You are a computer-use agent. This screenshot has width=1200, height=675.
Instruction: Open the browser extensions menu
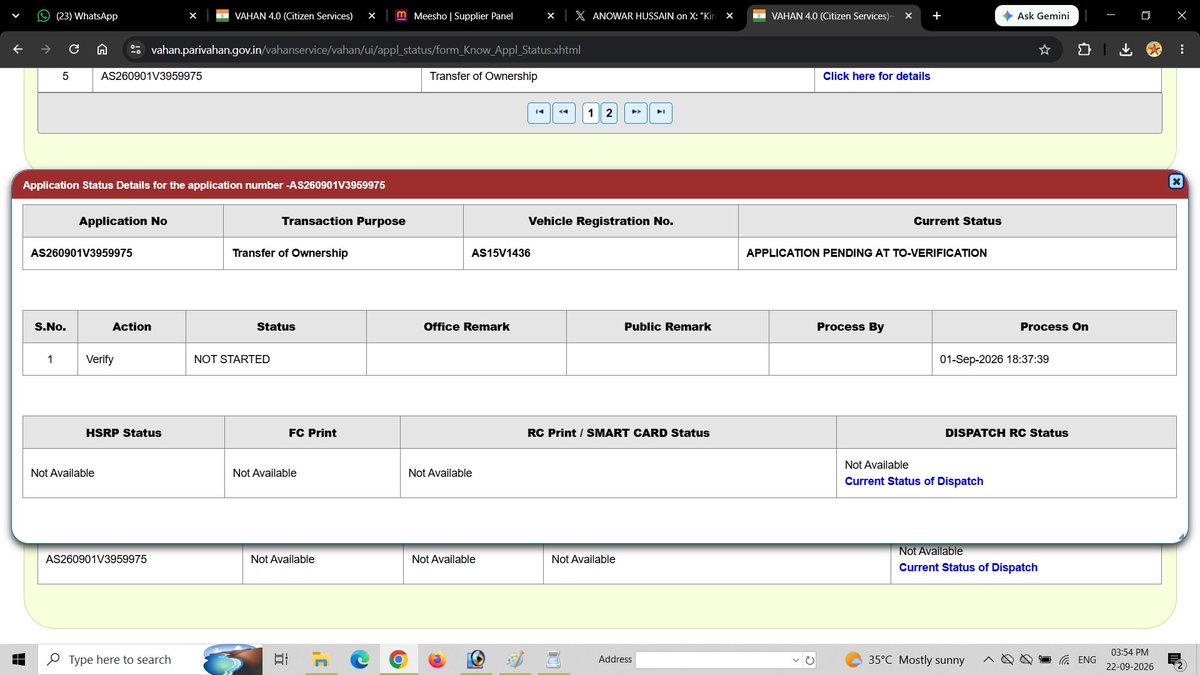1084,49
